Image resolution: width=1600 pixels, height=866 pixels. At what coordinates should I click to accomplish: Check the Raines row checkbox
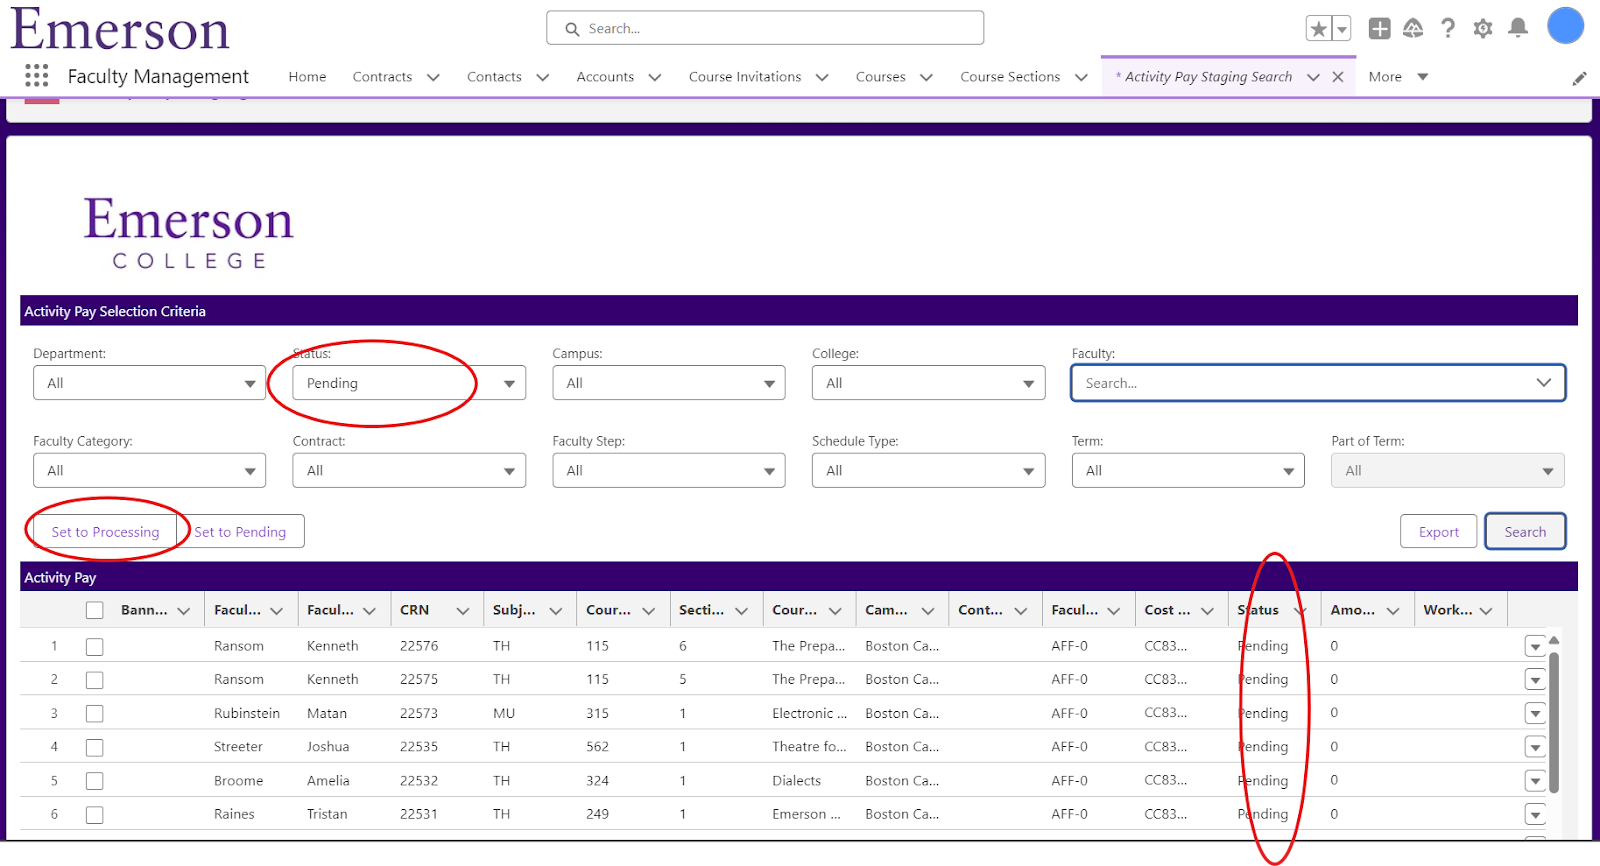[x=95, y=815]
